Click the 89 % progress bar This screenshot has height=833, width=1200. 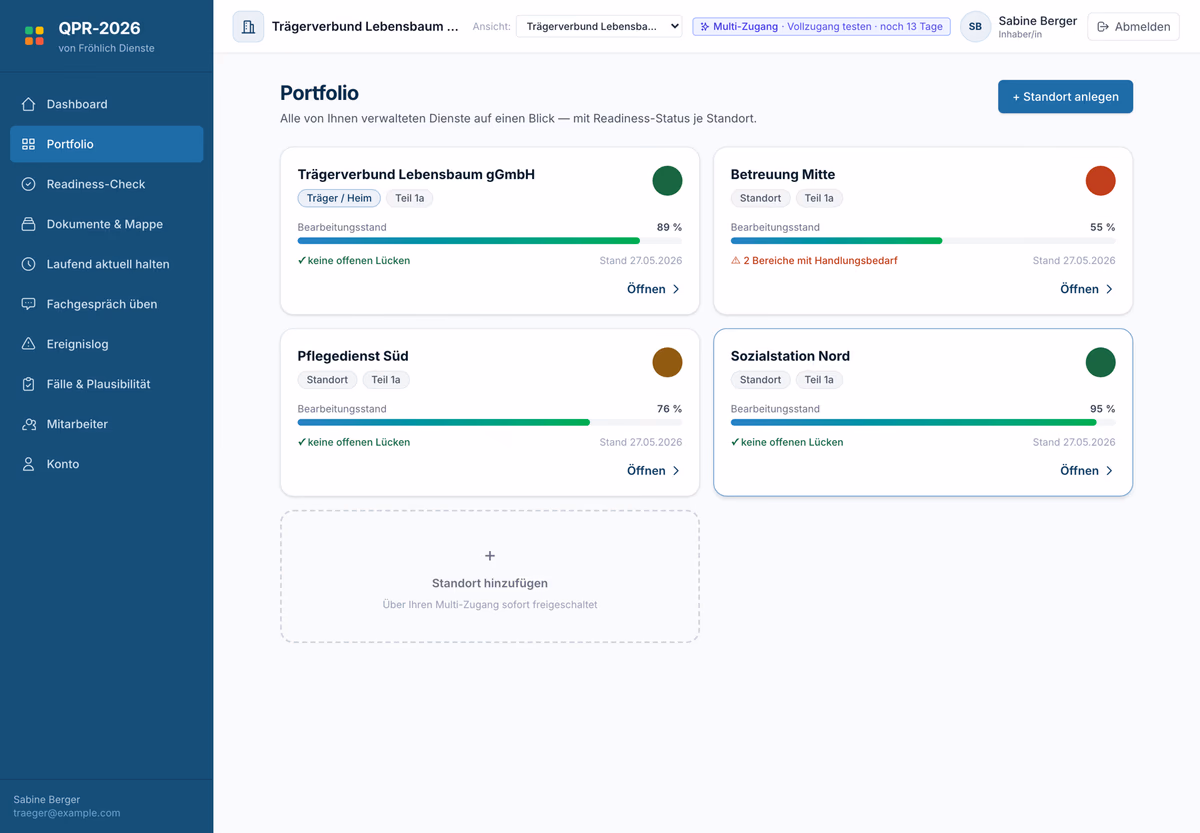tap(490, 241)
